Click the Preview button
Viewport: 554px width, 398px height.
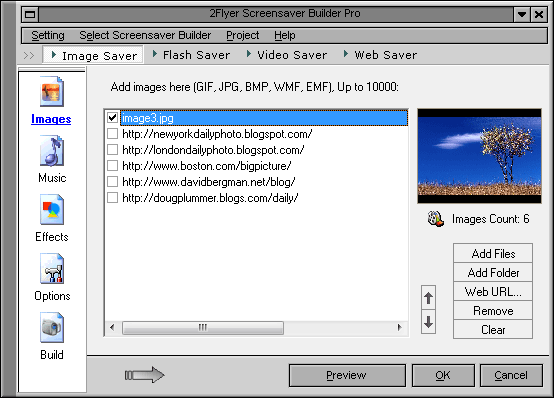347,375
